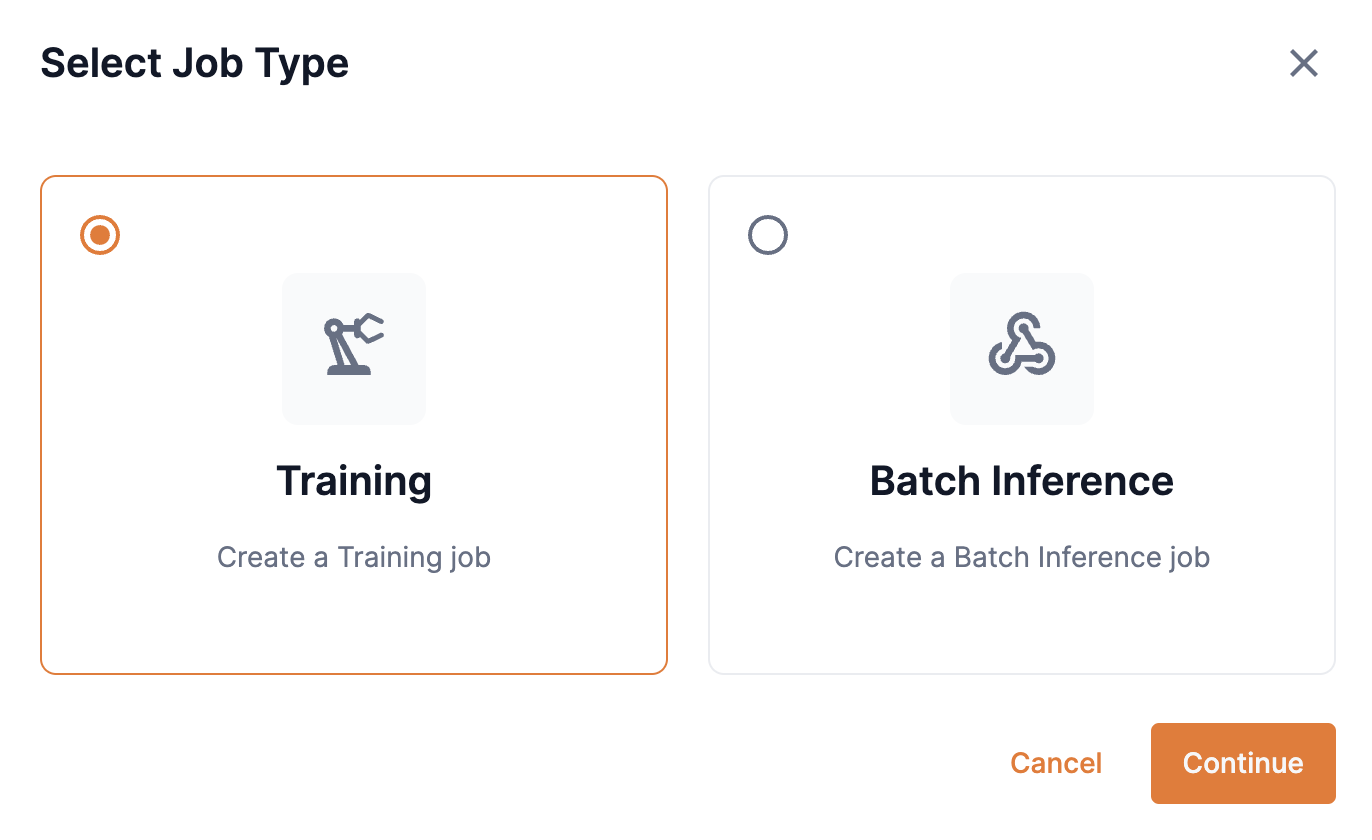Click the X icon to dismiss the dialog

point(1304,63)
